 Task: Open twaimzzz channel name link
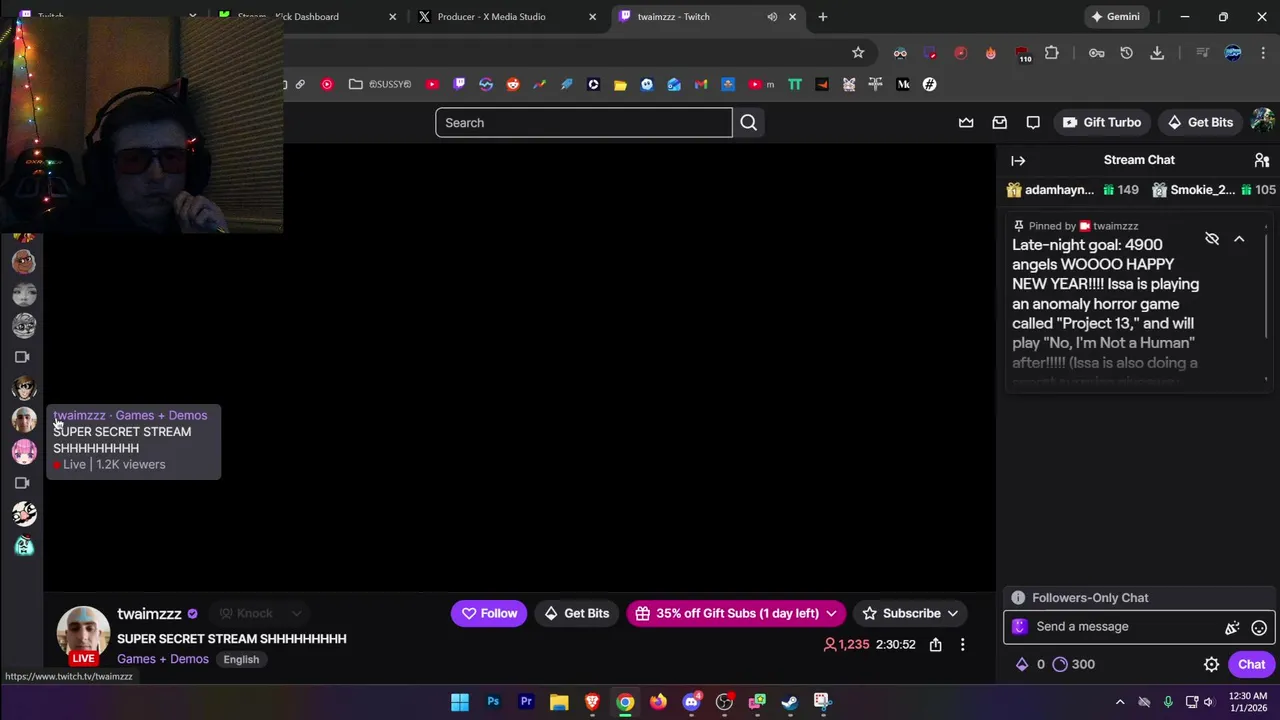[149, 614]
